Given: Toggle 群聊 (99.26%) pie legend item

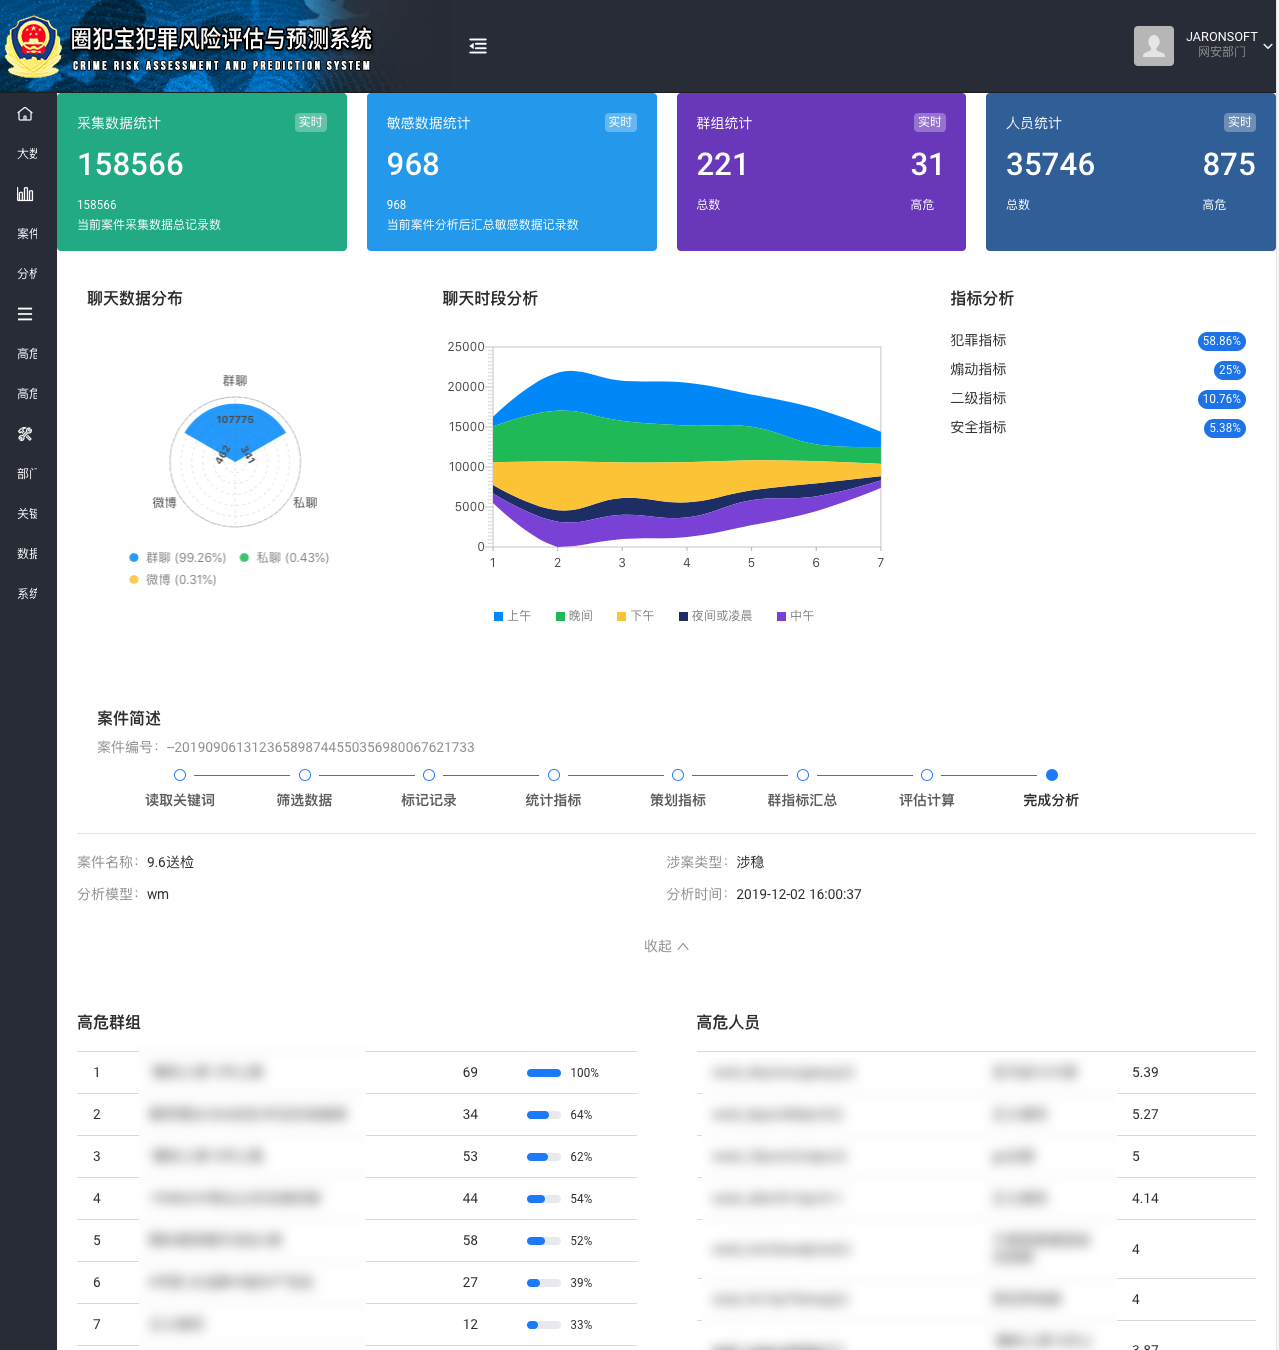Looking at the screenshot, I should coord(178,558).
